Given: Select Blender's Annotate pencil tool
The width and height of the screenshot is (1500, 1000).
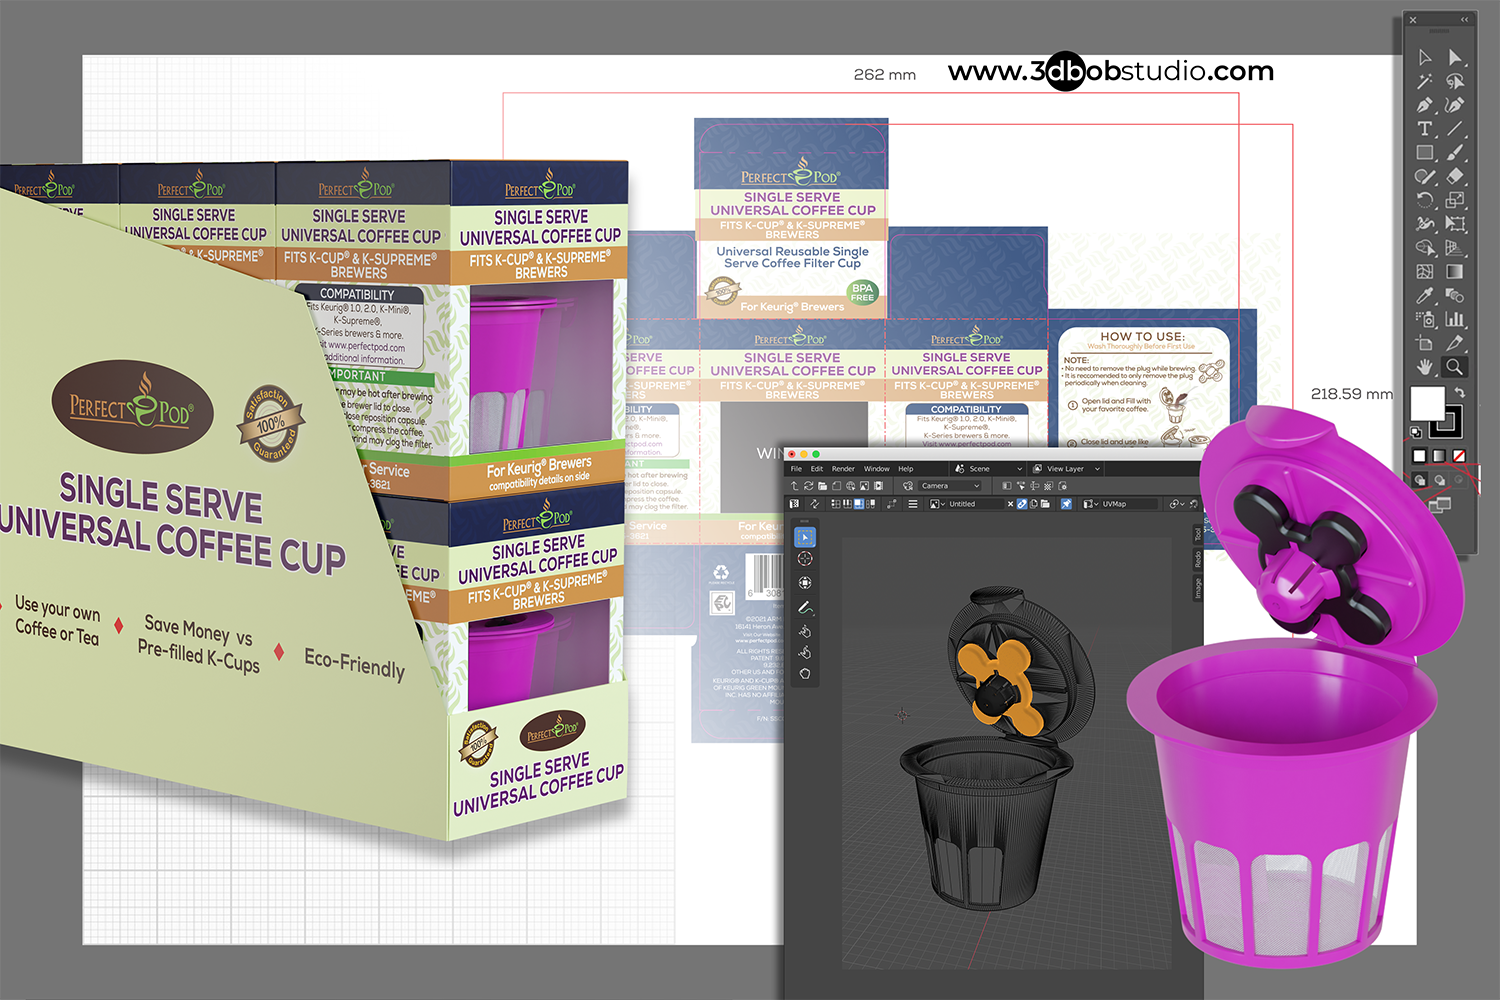Looking at the screenshot, I should (x=805, y=607).
